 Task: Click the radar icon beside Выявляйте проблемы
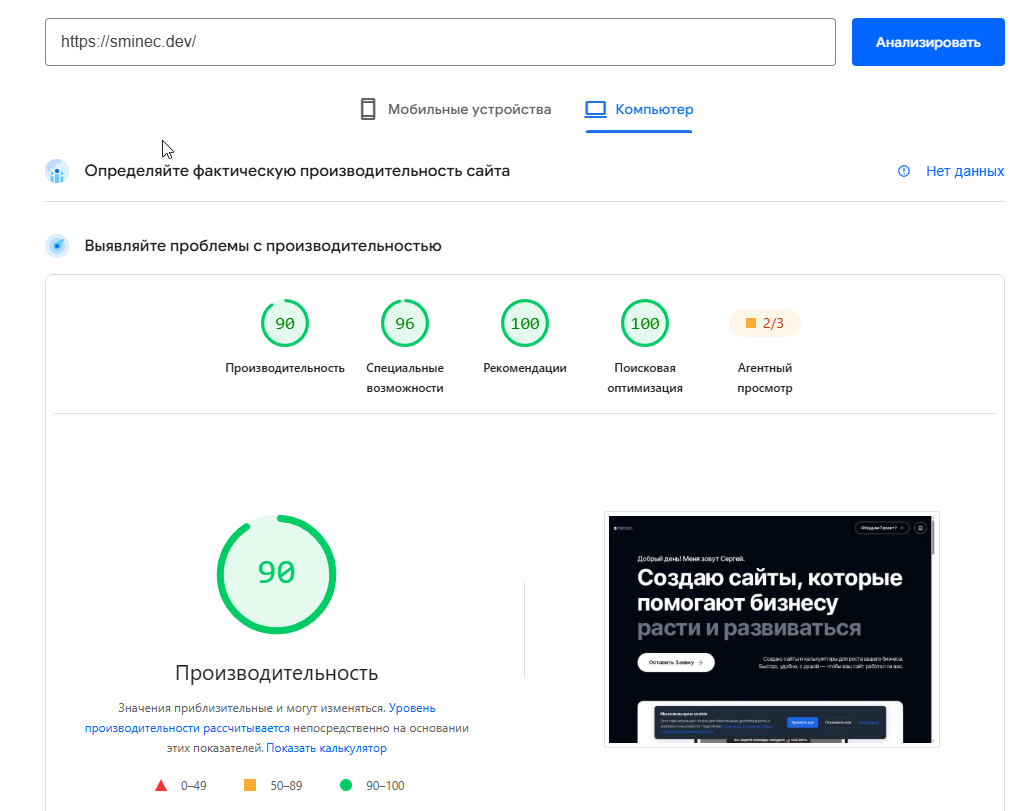57,246
